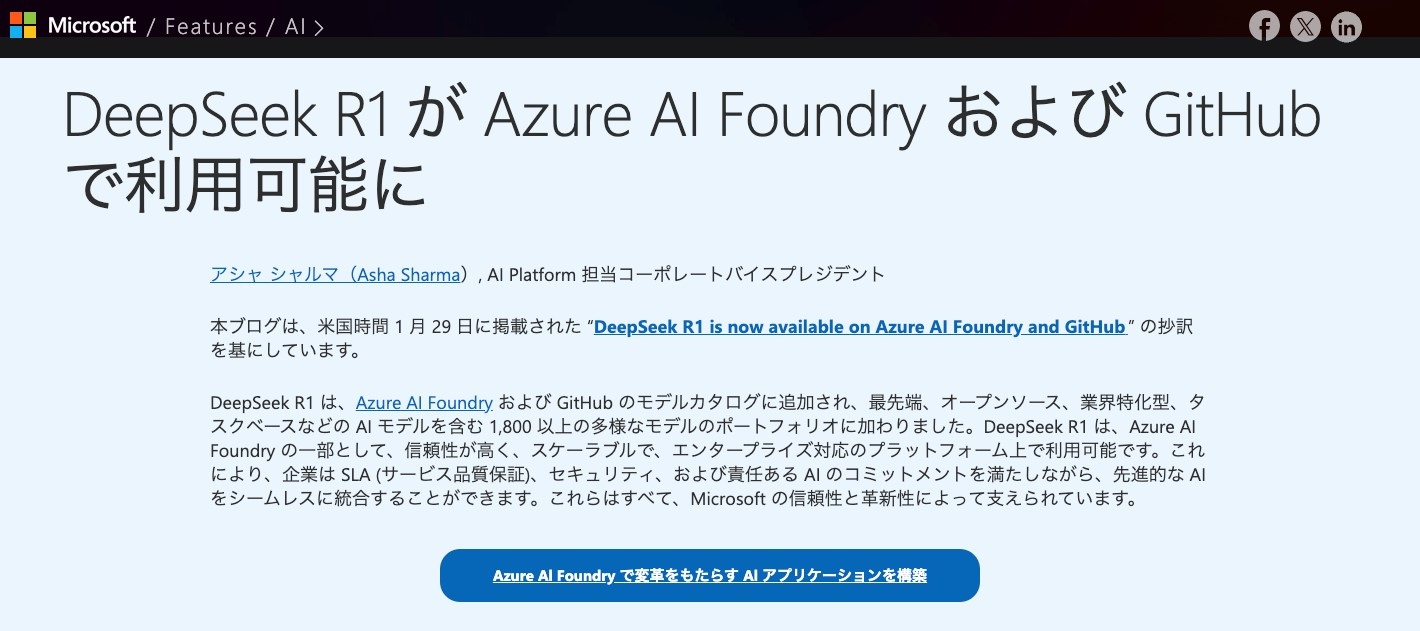Share the article on Facebook
The height and width of the screenshot is (631, 1420).
click(1265, 27)
